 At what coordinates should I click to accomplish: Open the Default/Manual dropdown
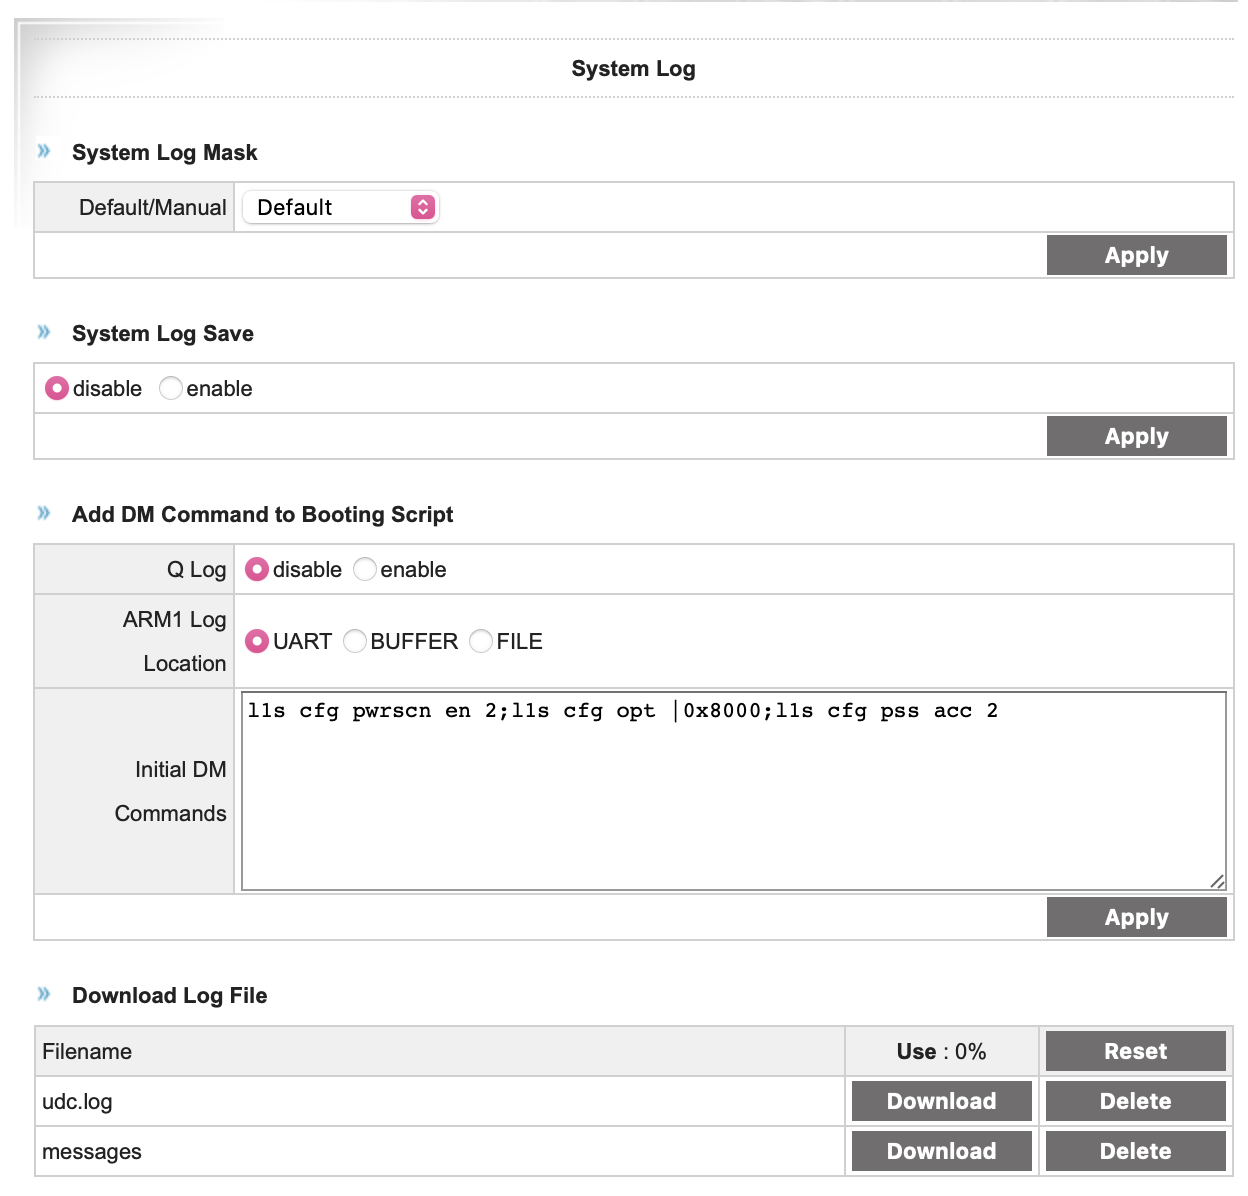coord(340,207)
